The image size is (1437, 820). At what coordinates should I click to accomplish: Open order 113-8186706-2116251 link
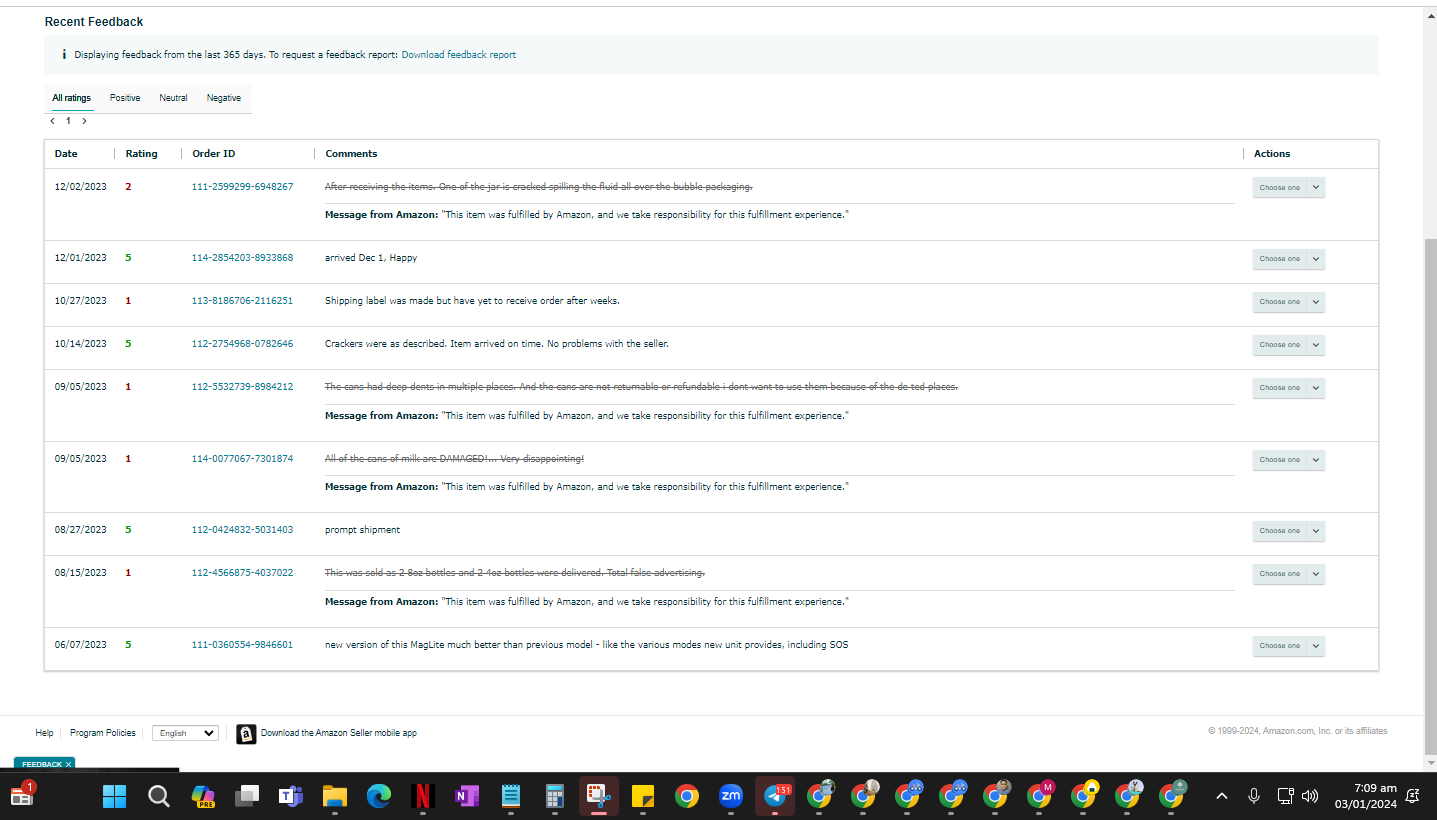coord(242,301)
